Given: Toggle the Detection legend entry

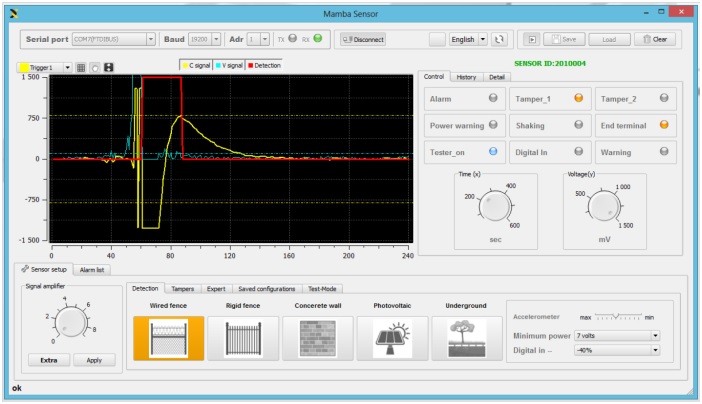Looking at the screenshot, I should point(264,65).
